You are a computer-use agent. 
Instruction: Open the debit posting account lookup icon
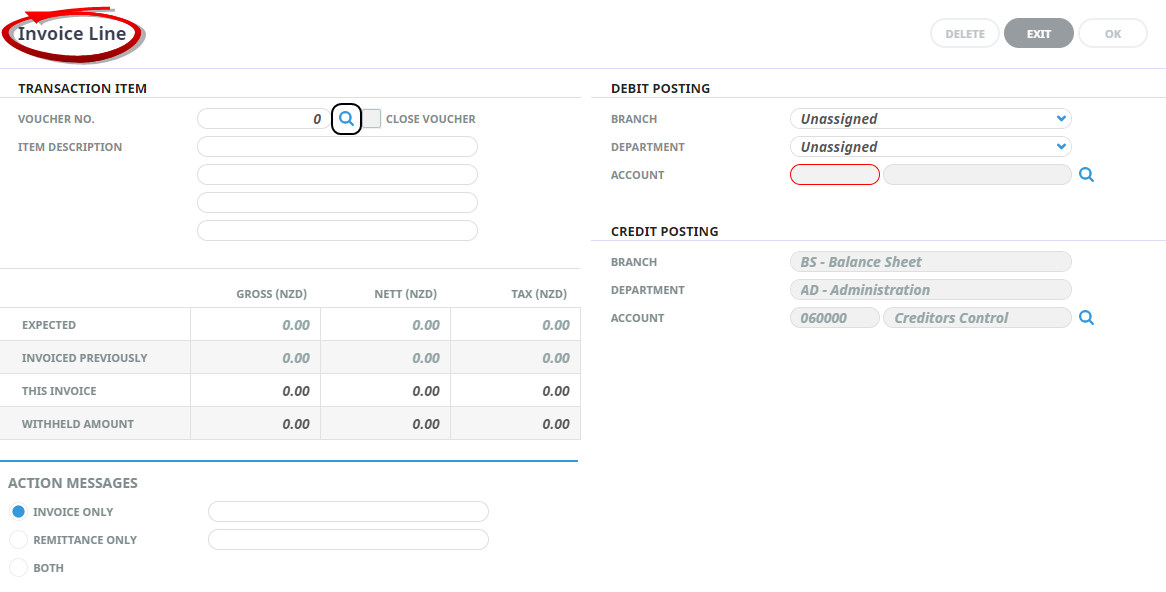1087,175
